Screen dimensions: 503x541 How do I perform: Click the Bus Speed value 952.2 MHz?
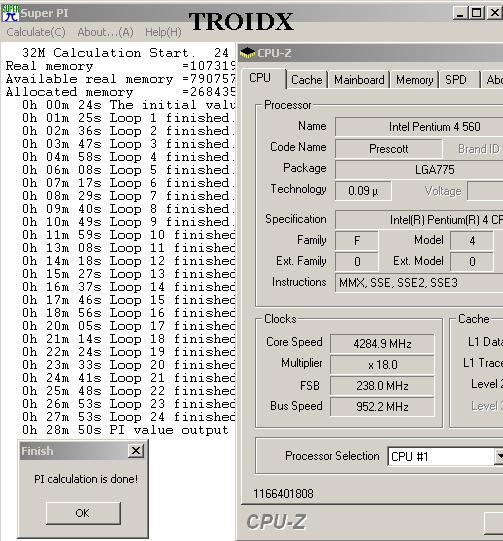382,407
